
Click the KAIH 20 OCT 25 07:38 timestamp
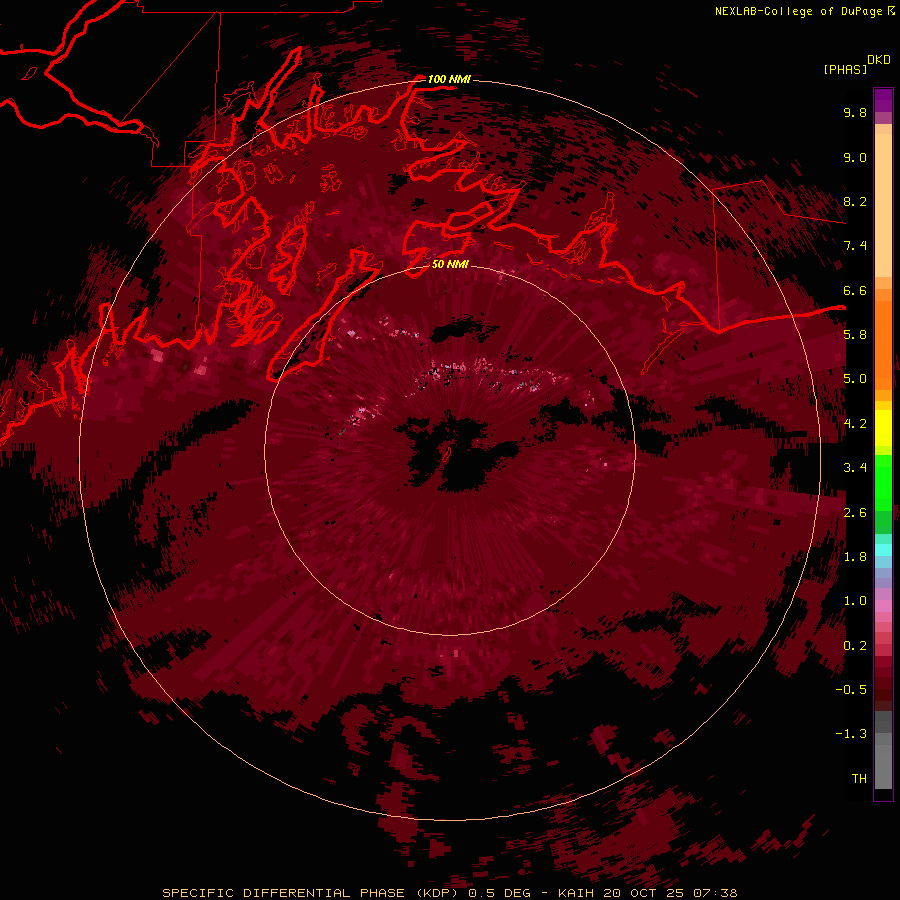click(x=647, y=893)
